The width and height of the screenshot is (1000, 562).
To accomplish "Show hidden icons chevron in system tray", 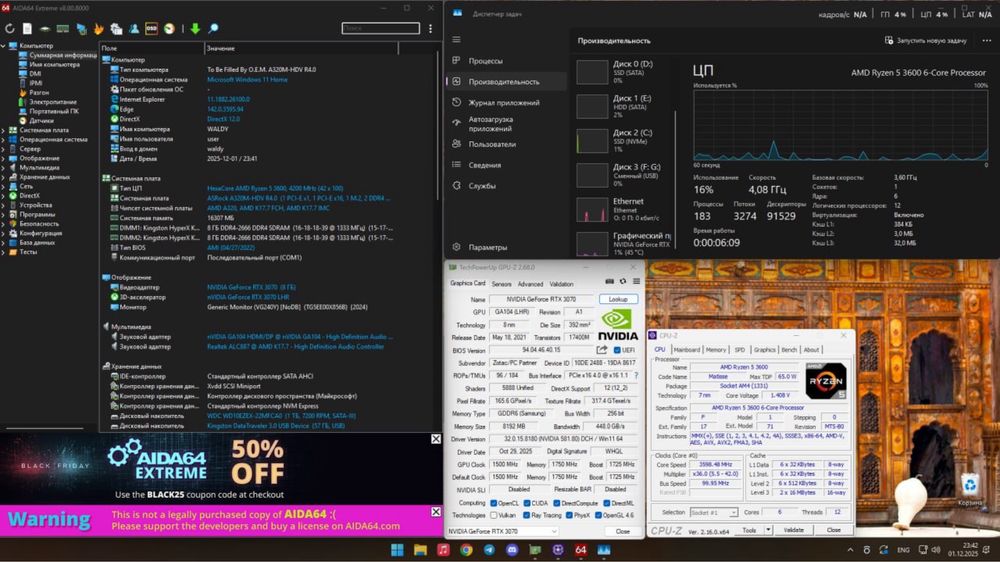I will pyautogui.click(x=850, y=549).
